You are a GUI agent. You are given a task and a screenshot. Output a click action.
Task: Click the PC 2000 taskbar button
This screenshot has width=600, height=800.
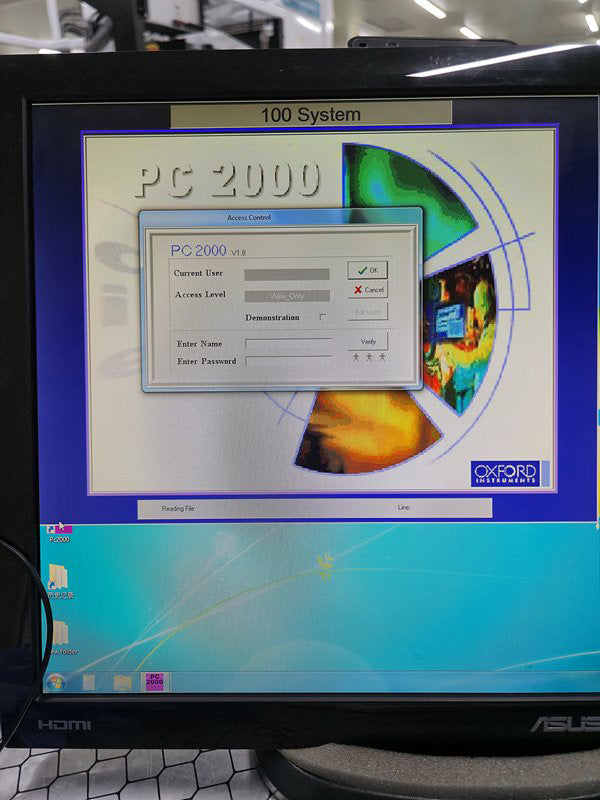click(x=155, y=682)
